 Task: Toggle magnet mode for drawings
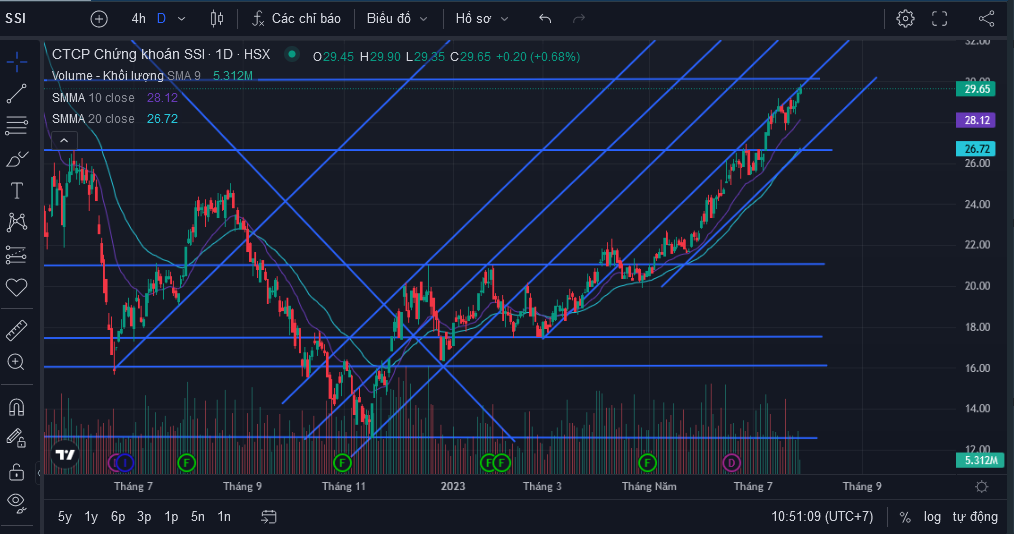(16, 407)
